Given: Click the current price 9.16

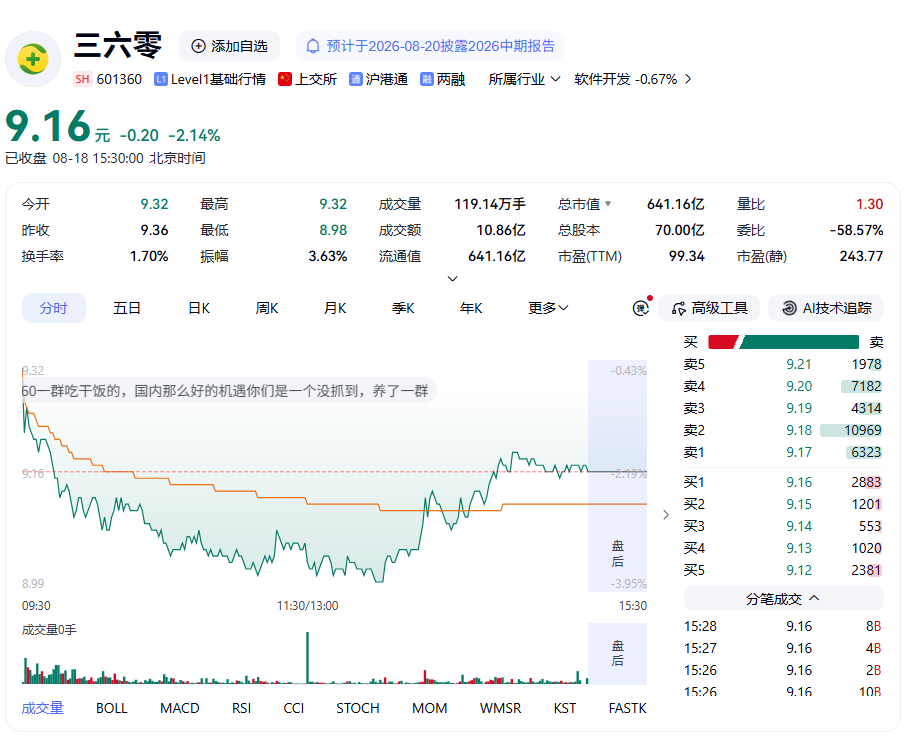Looking at the screenshot, I should 48,126.
